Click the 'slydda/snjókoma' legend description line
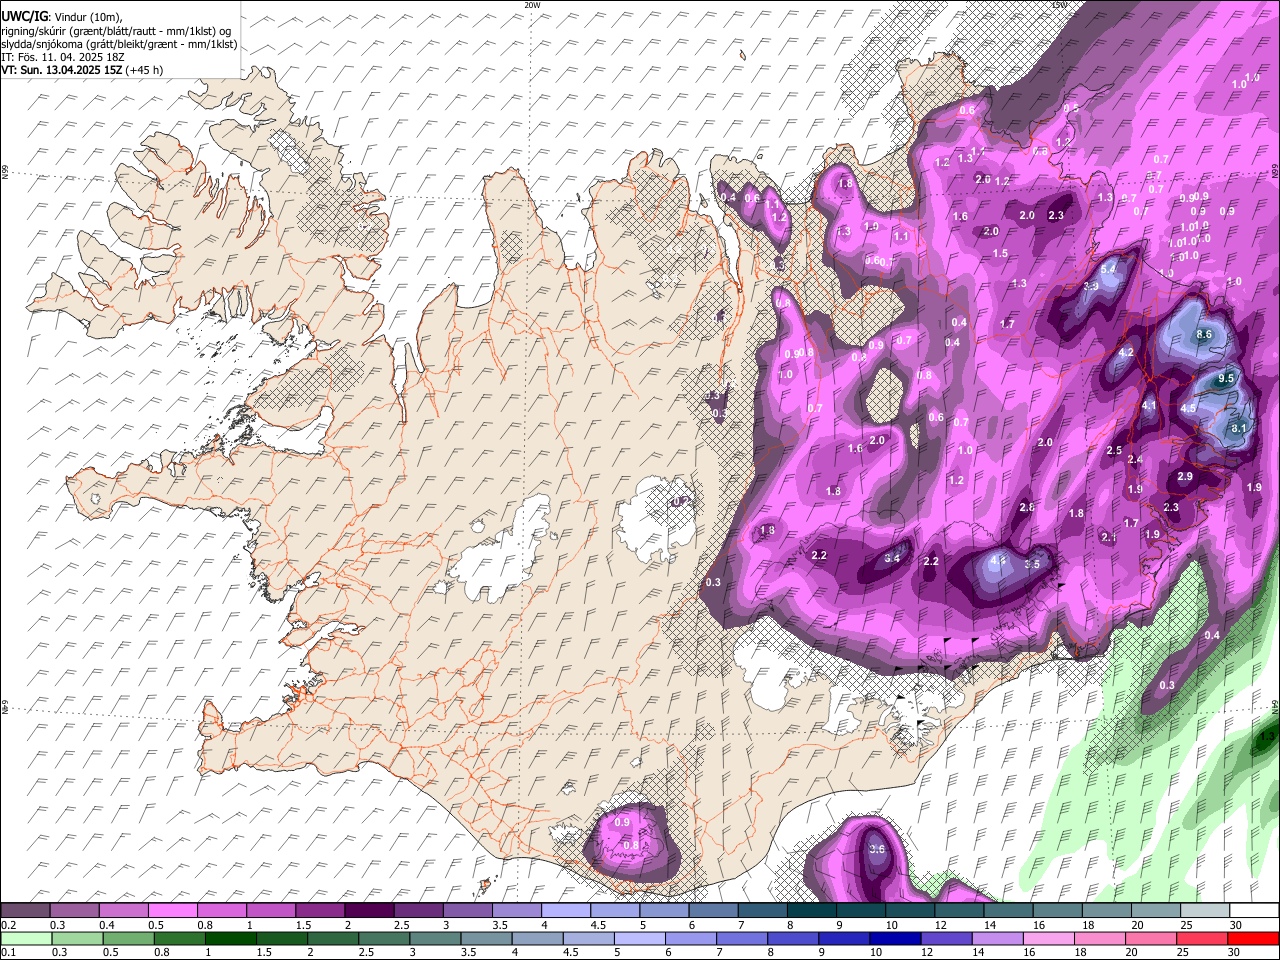 tap(120, 44)
